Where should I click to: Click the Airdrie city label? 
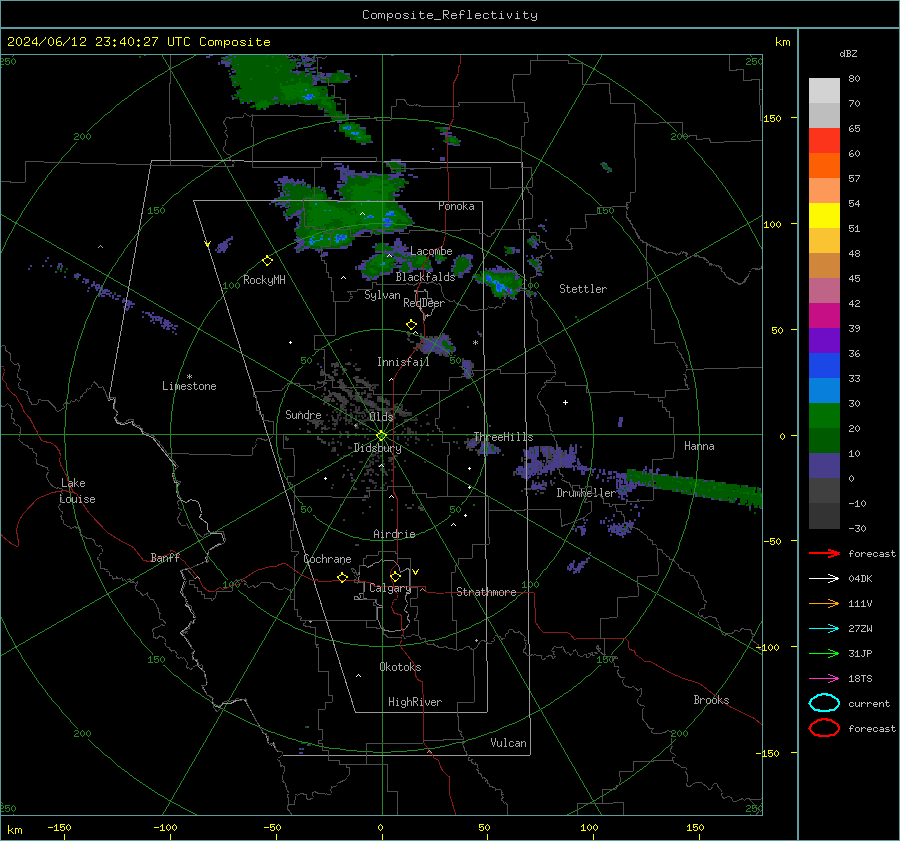pos(394,534)
